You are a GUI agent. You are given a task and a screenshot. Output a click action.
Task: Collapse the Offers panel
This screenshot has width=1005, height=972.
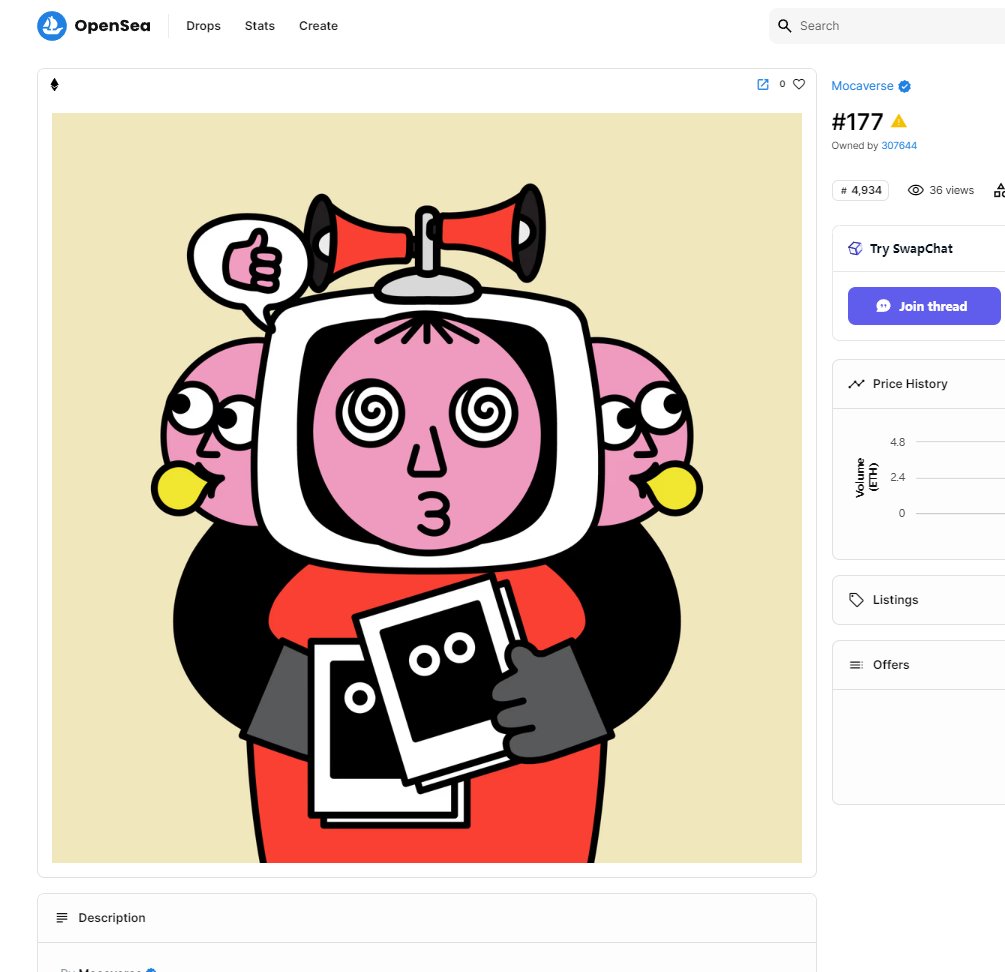[918, 665]
